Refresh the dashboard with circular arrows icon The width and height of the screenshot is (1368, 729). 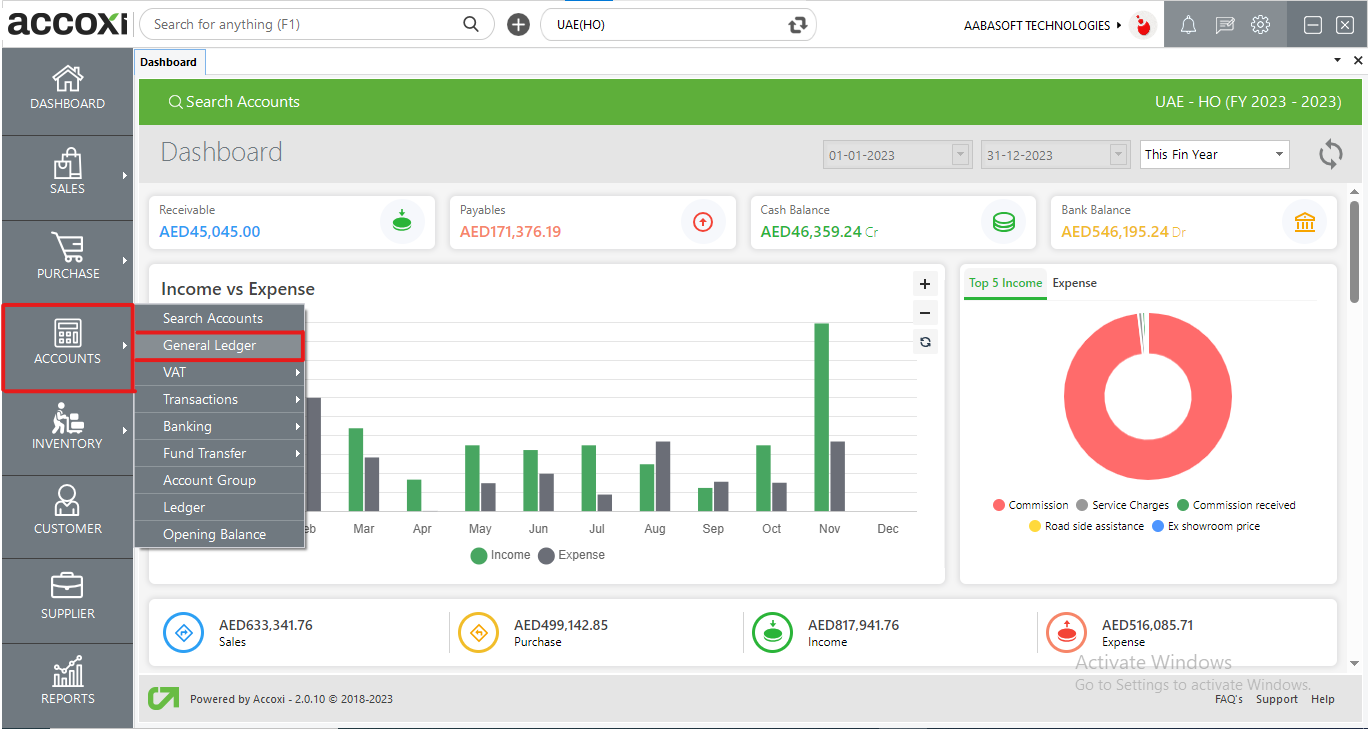(x=1330, y=154)
